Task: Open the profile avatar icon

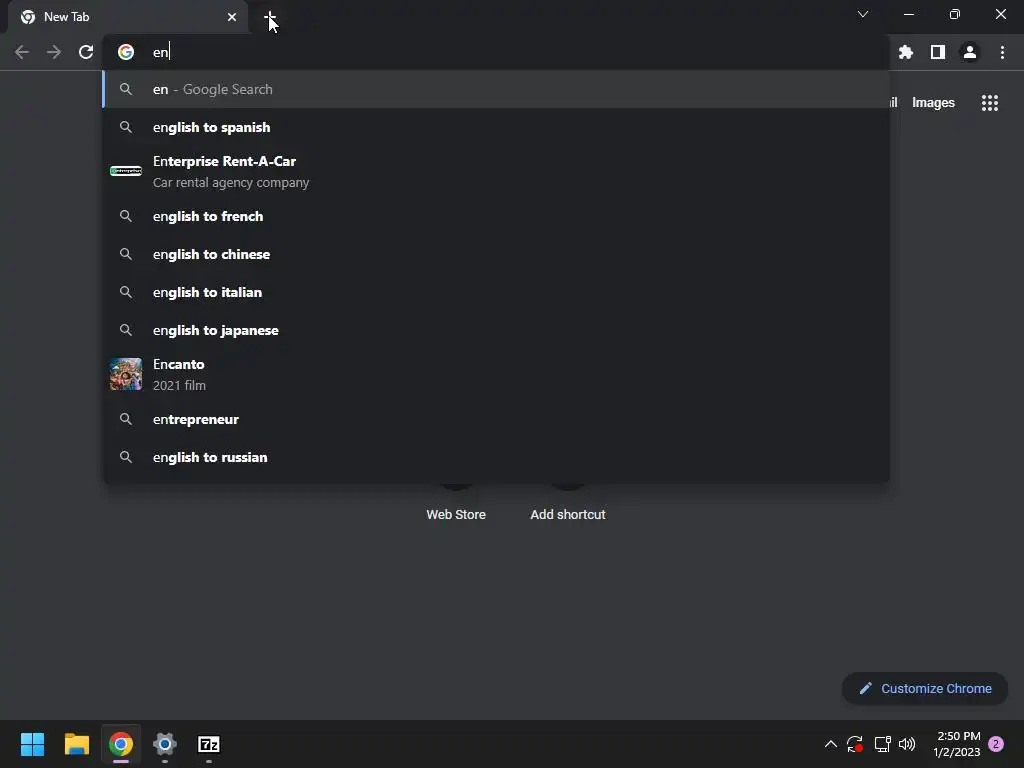Action: click(x=970, y=52)
